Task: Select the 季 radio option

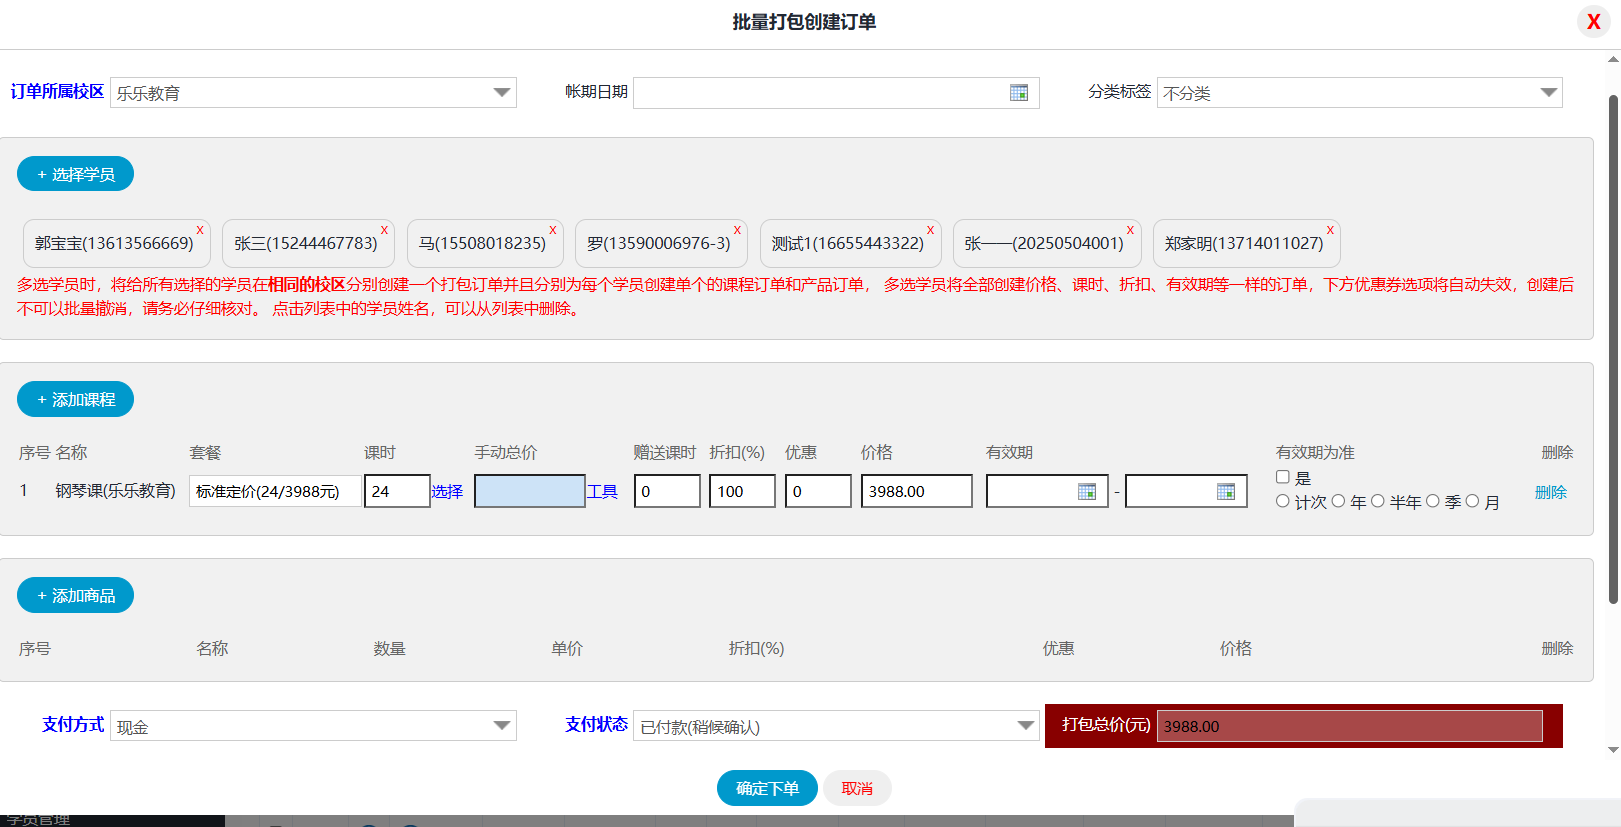Action: pos(1433,501)
